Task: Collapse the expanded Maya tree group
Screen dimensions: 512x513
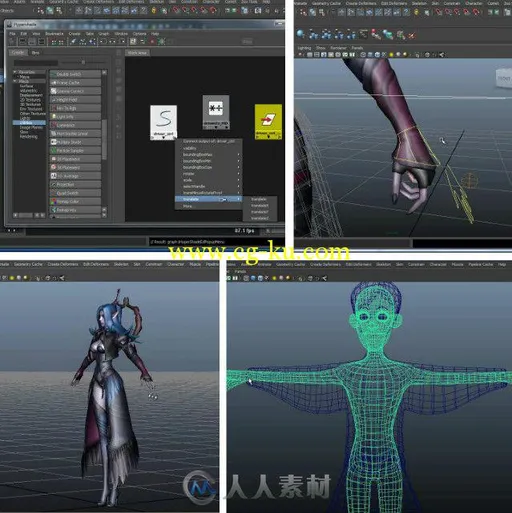Action: pos(14,81)
